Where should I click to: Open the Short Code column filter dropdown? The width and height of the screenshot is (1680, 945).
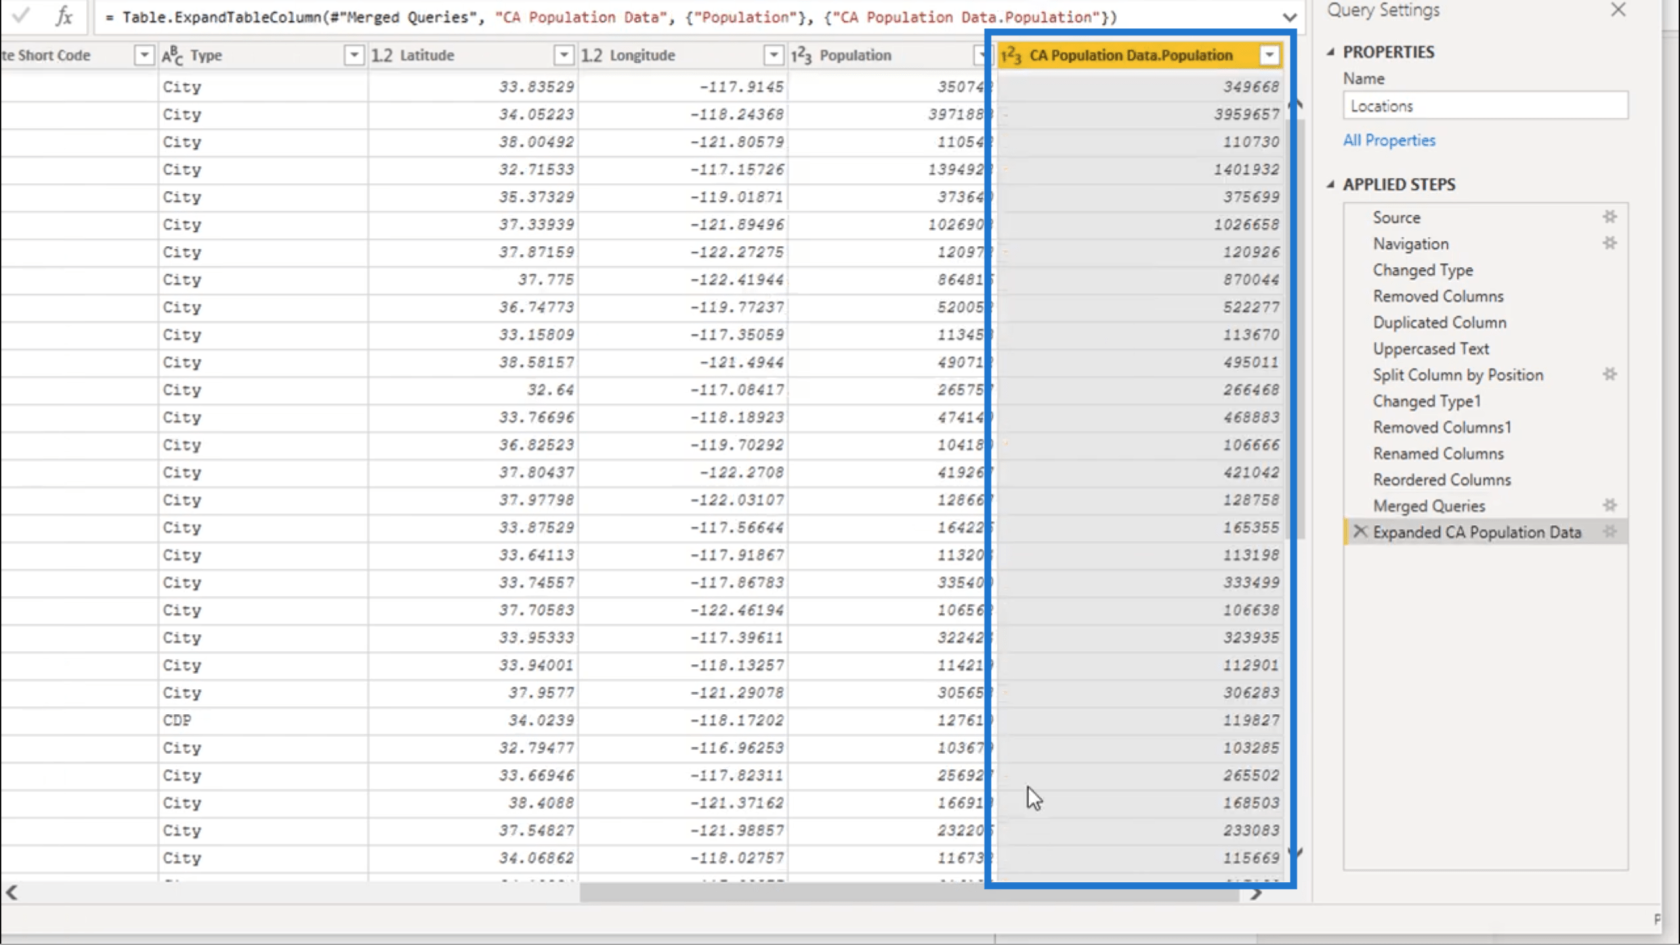143,55
